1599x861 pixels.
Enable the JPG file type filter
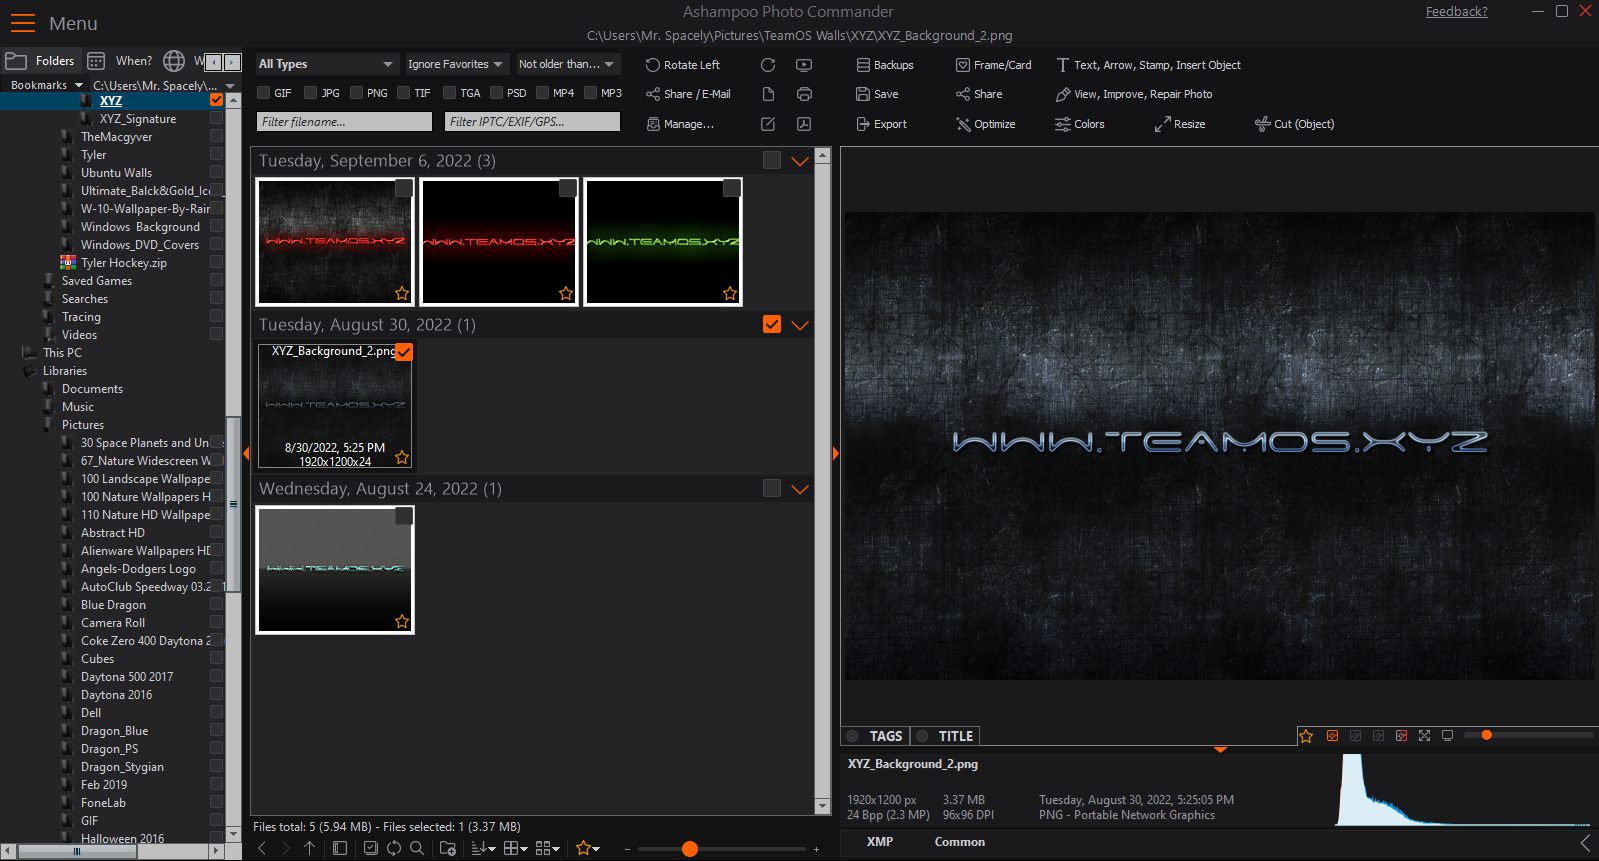(311, 93)
